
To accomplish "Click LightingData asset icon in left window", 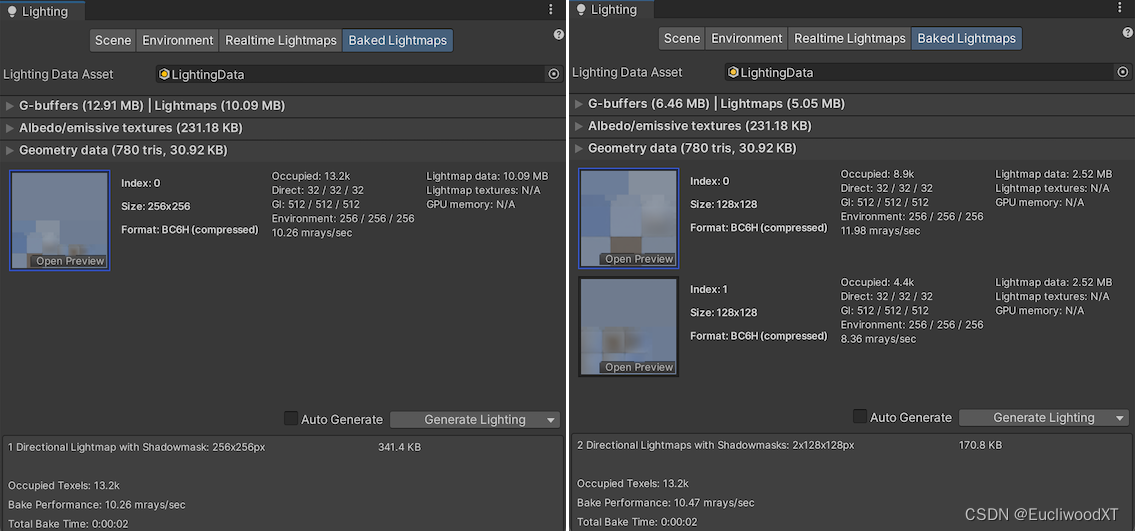I will tap(164, 74).
